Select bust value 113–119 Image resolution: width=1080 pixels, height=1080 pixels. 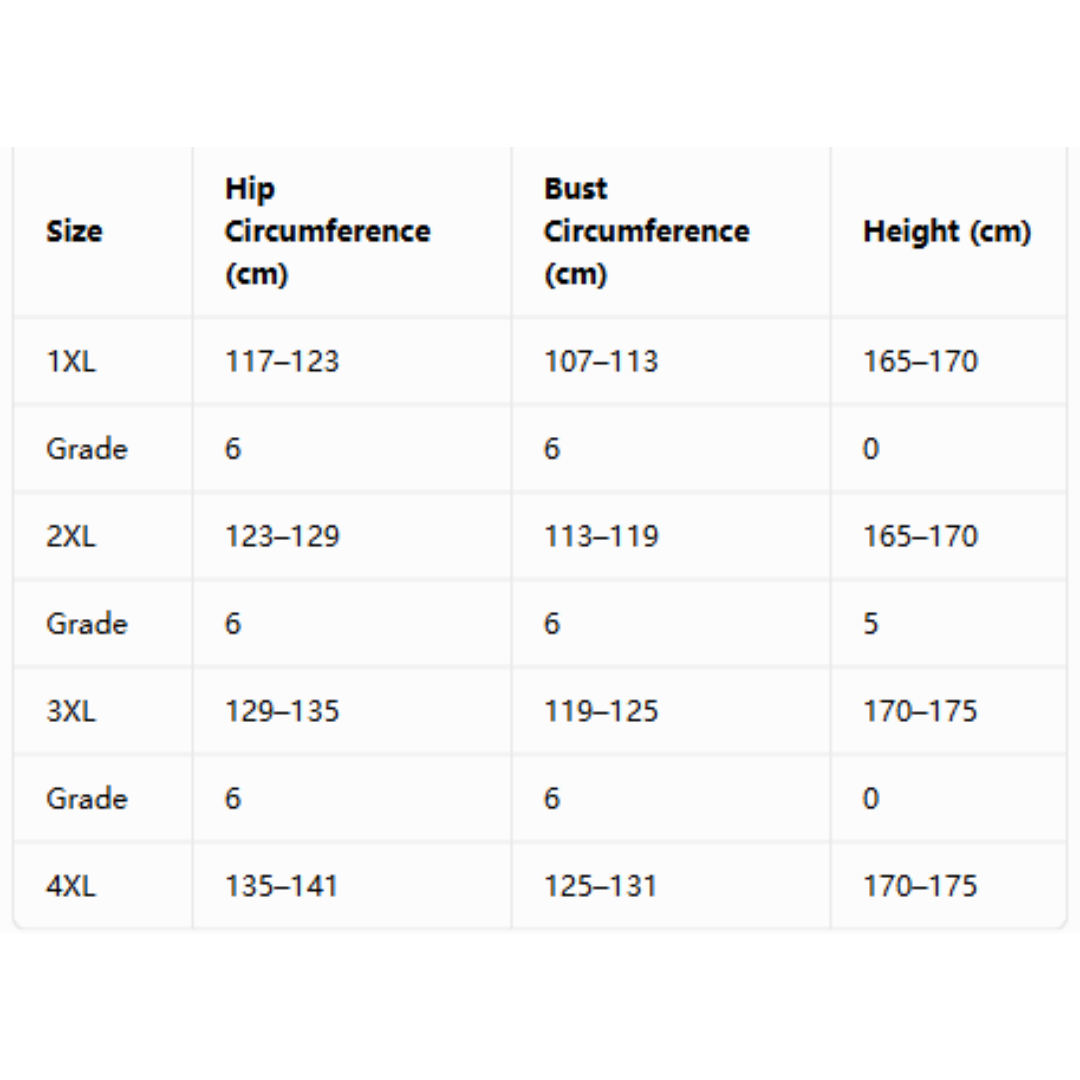601,537
